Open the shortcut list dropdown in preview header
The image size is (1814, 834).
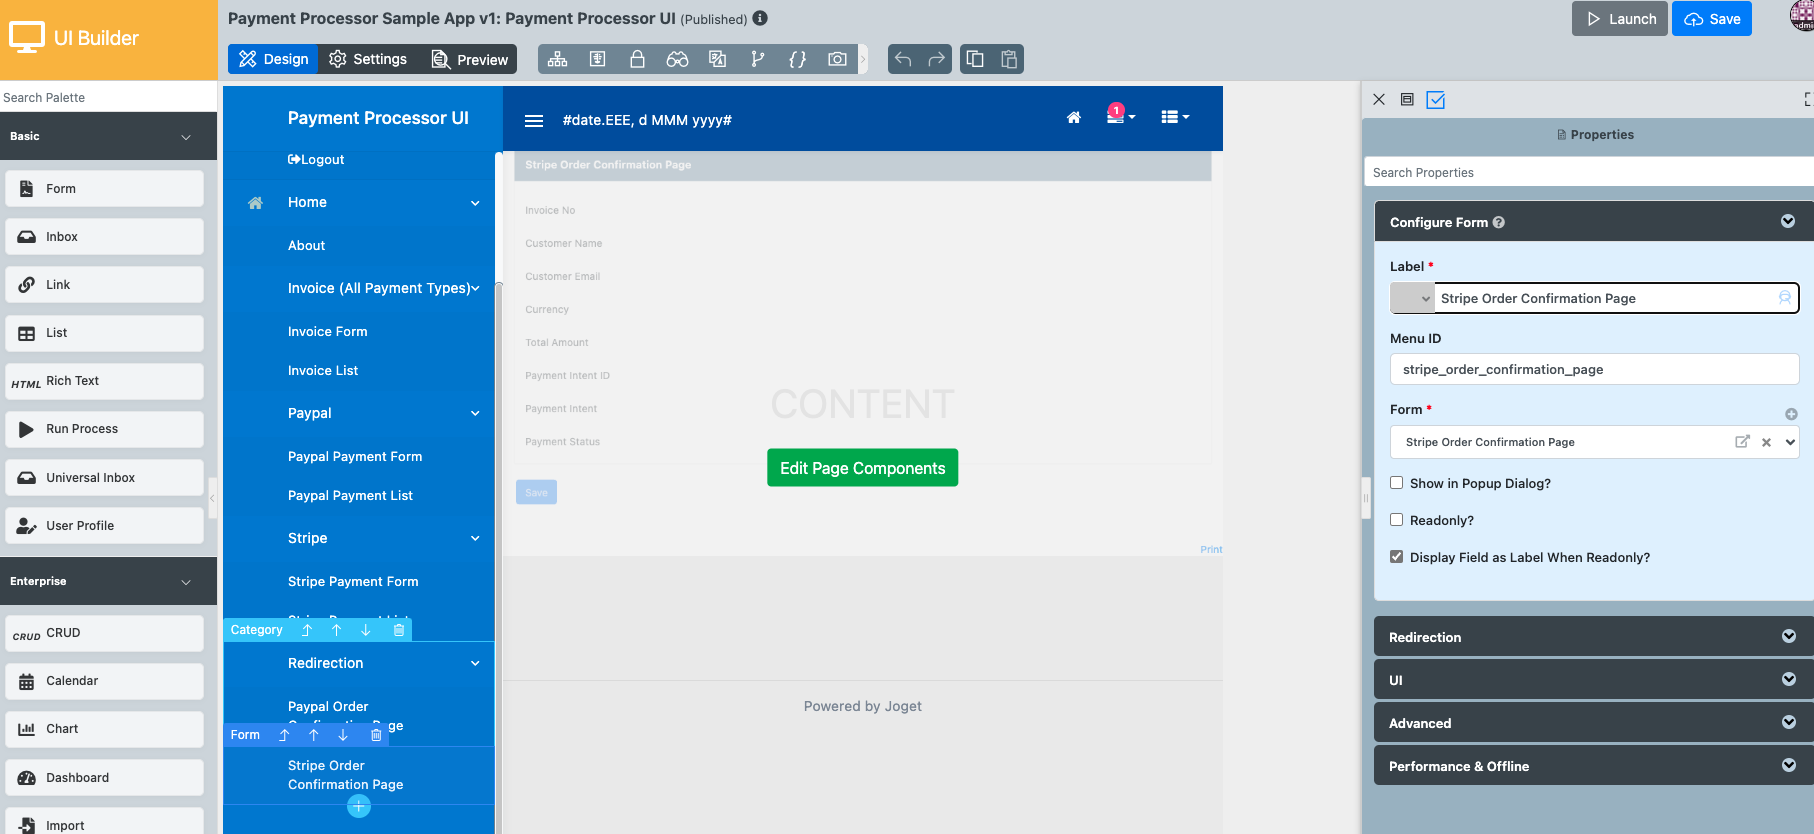(x=1175, y=117)
